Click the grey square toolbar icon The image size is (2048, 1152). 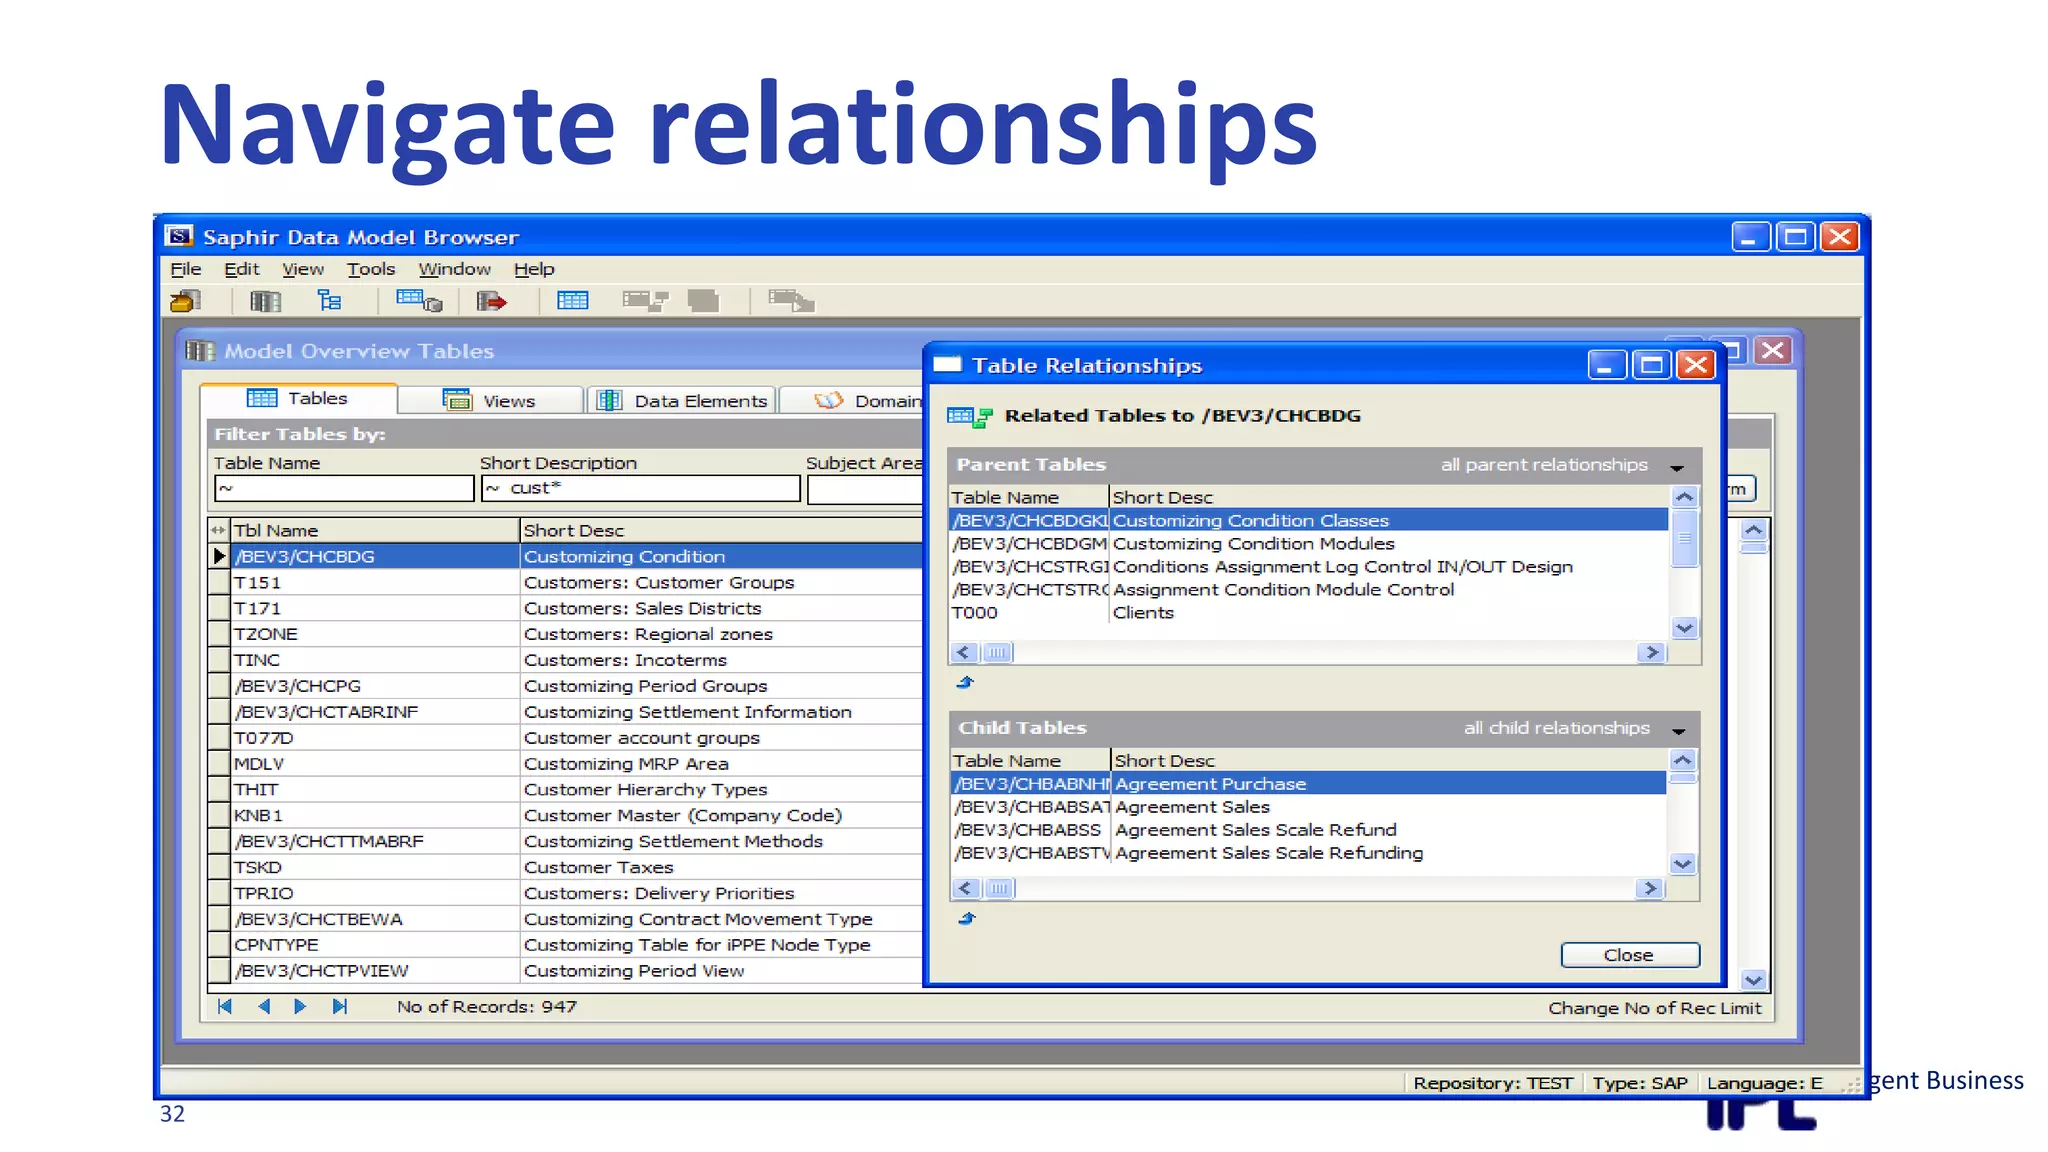click(704, 300)
